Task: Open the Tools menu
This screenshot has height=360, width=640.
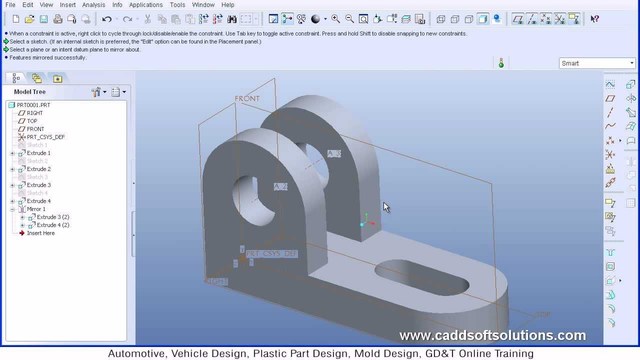Action: [x=177, y=5]
